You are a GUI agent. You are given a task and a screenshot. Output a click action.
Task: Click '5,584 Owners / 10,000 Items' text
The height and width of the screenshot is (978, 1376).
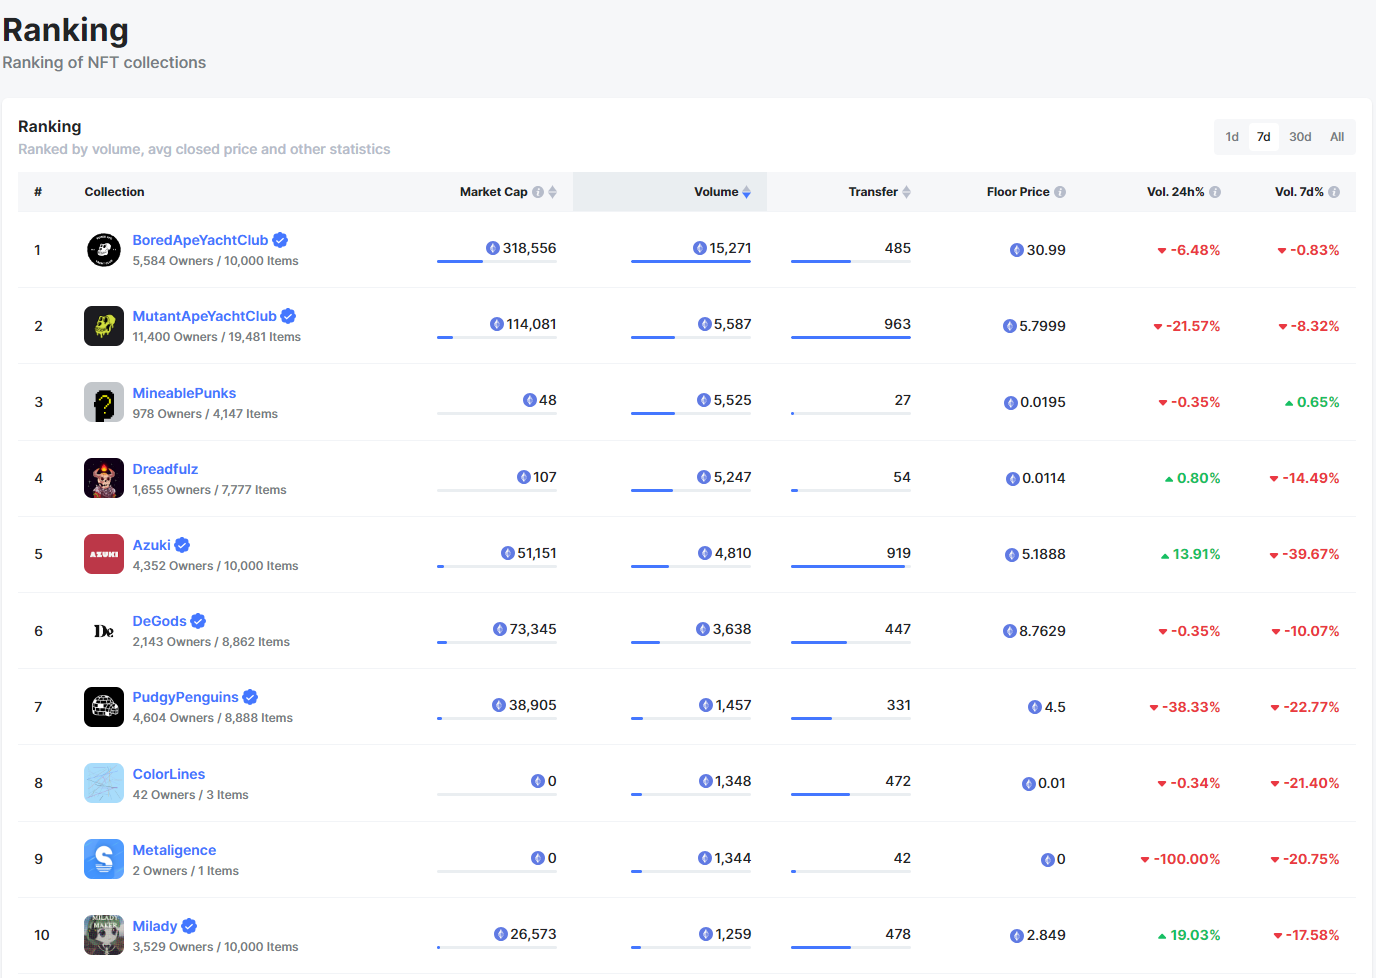click(215, 261)
